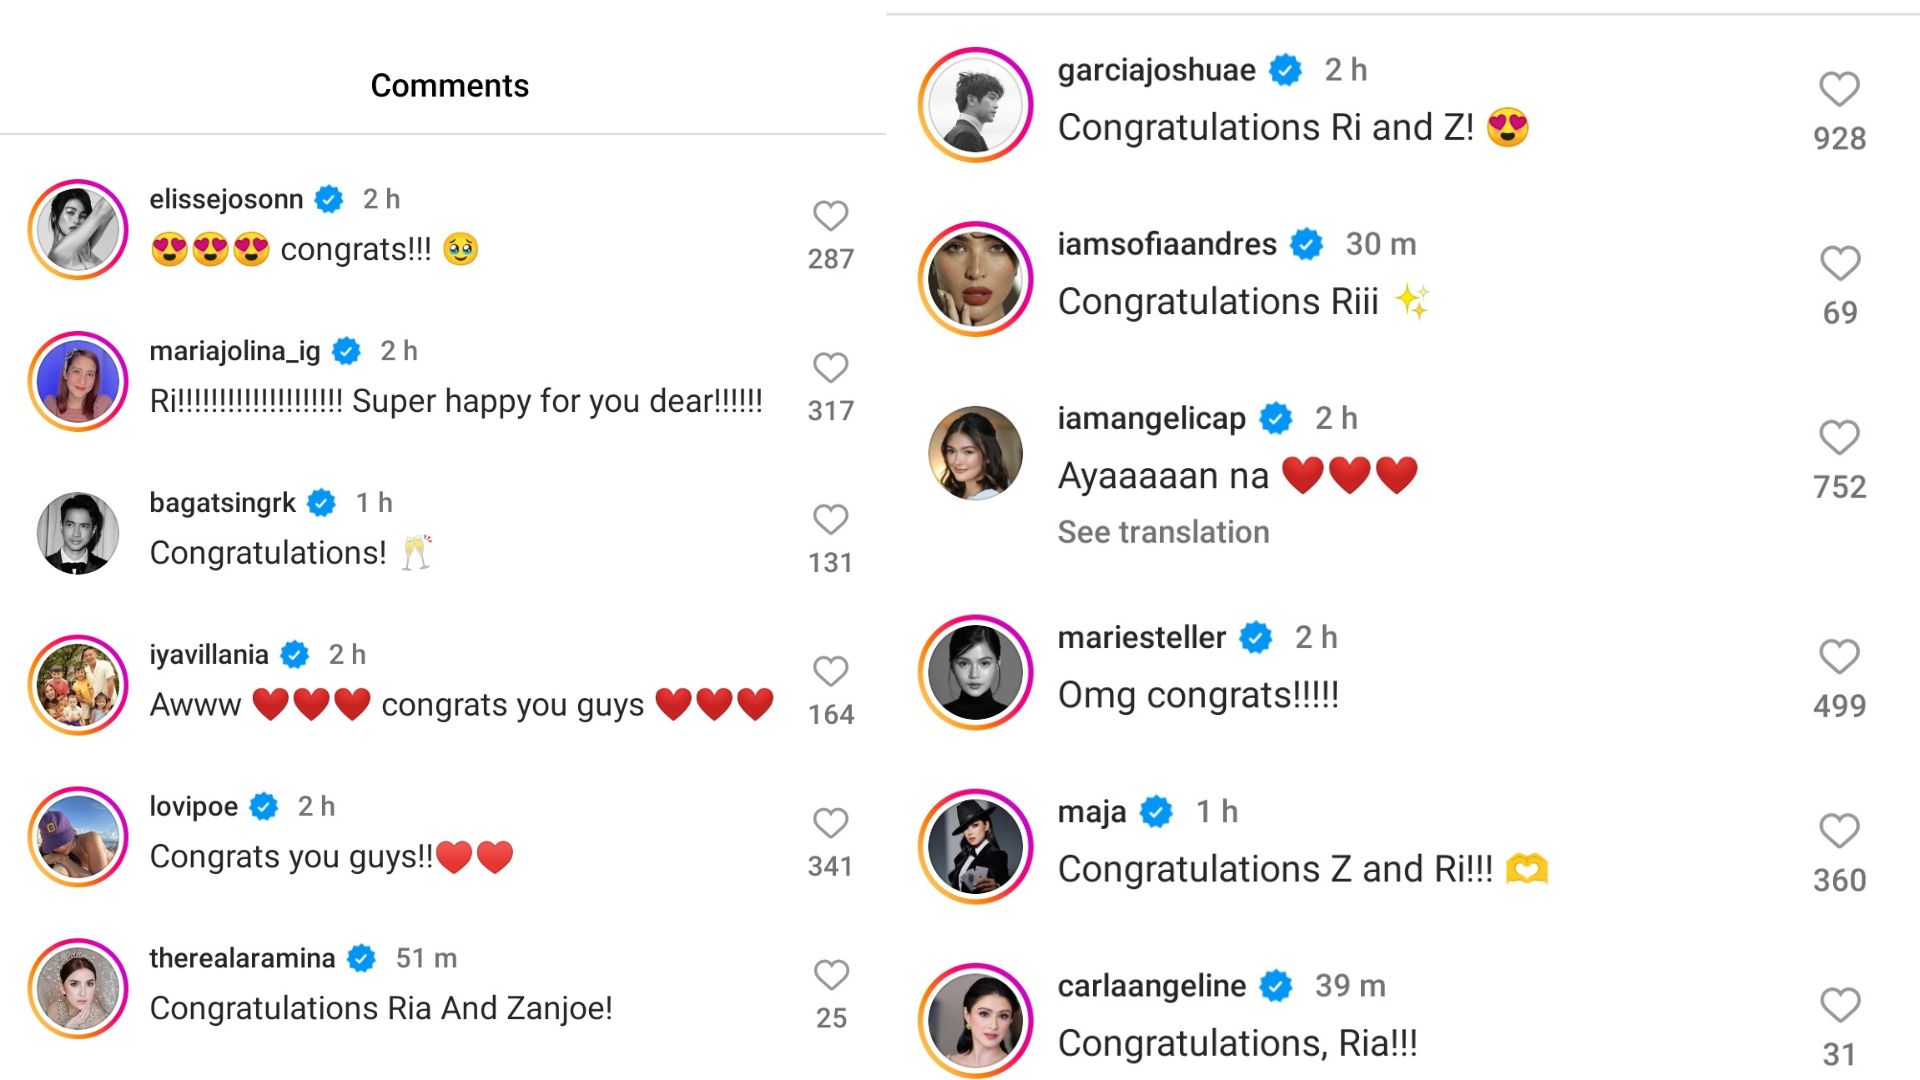1920x1080 pixels.
Task: Open maja's profile picture
Action: tap(975, 846)
